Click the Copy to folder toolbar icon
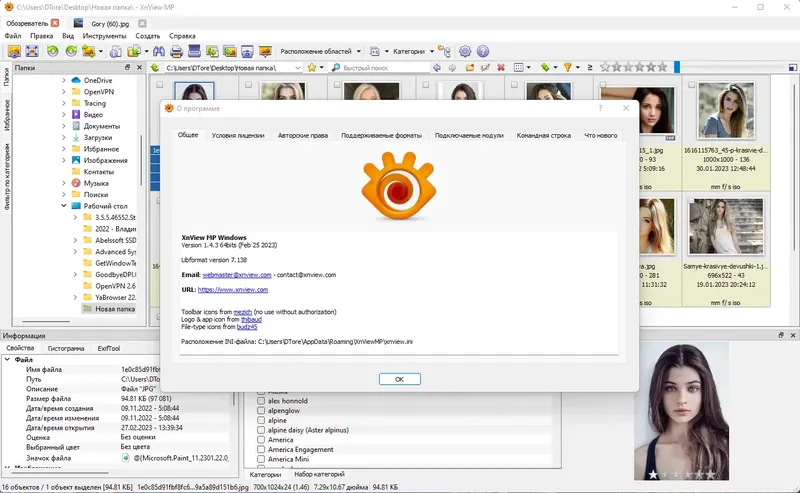800x493 pixels. pos(134,51)
